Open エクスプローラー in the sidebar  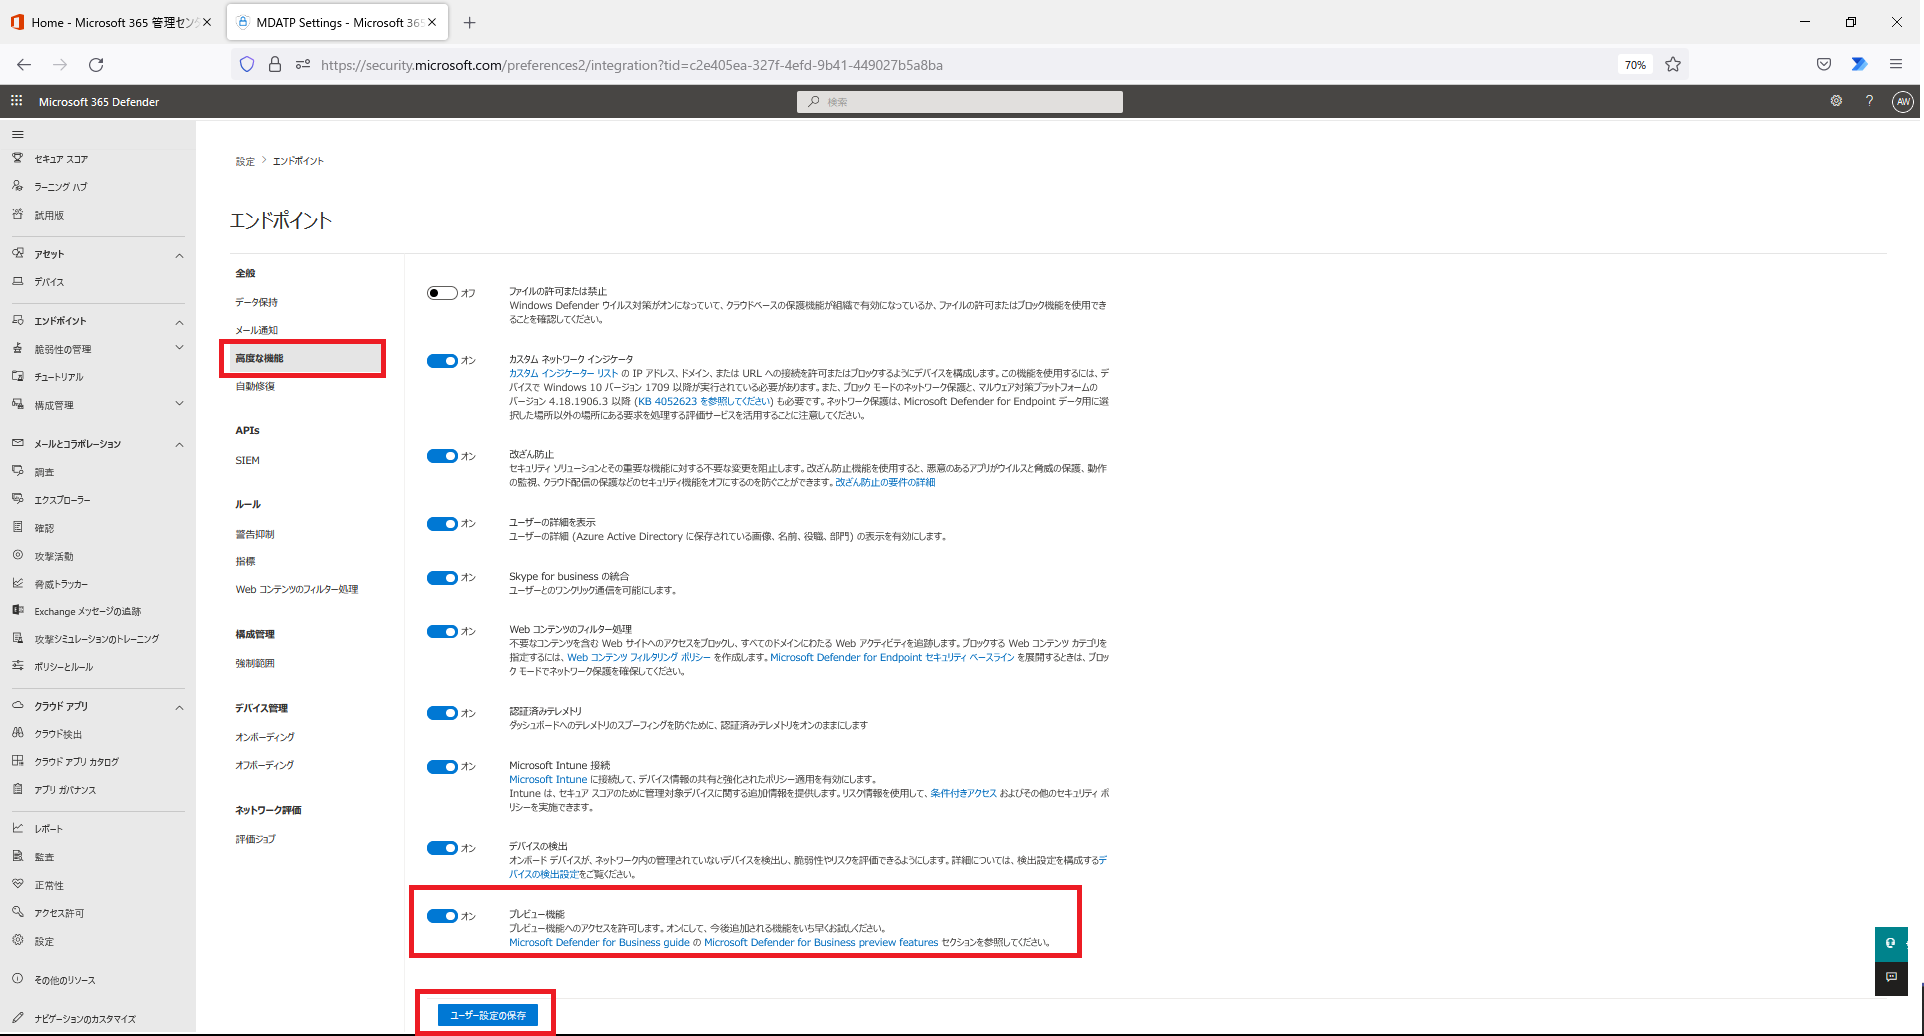point(63,500)
